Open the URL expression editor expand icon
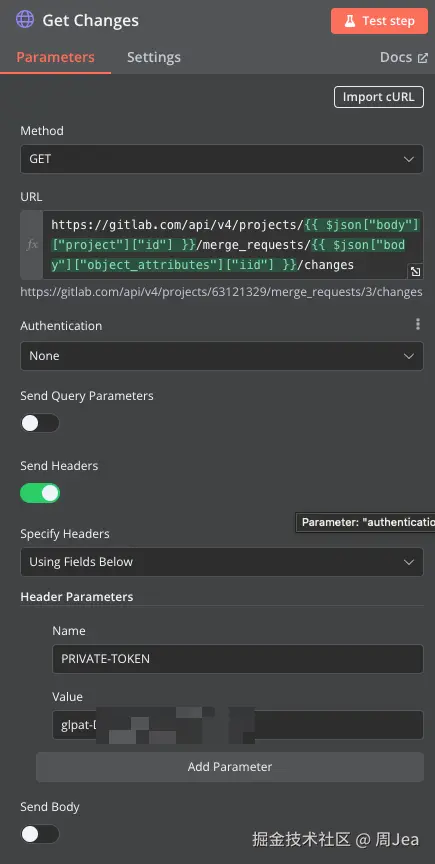Image resolution: width=435 pixels, height=864 pixels. [415, 271]
